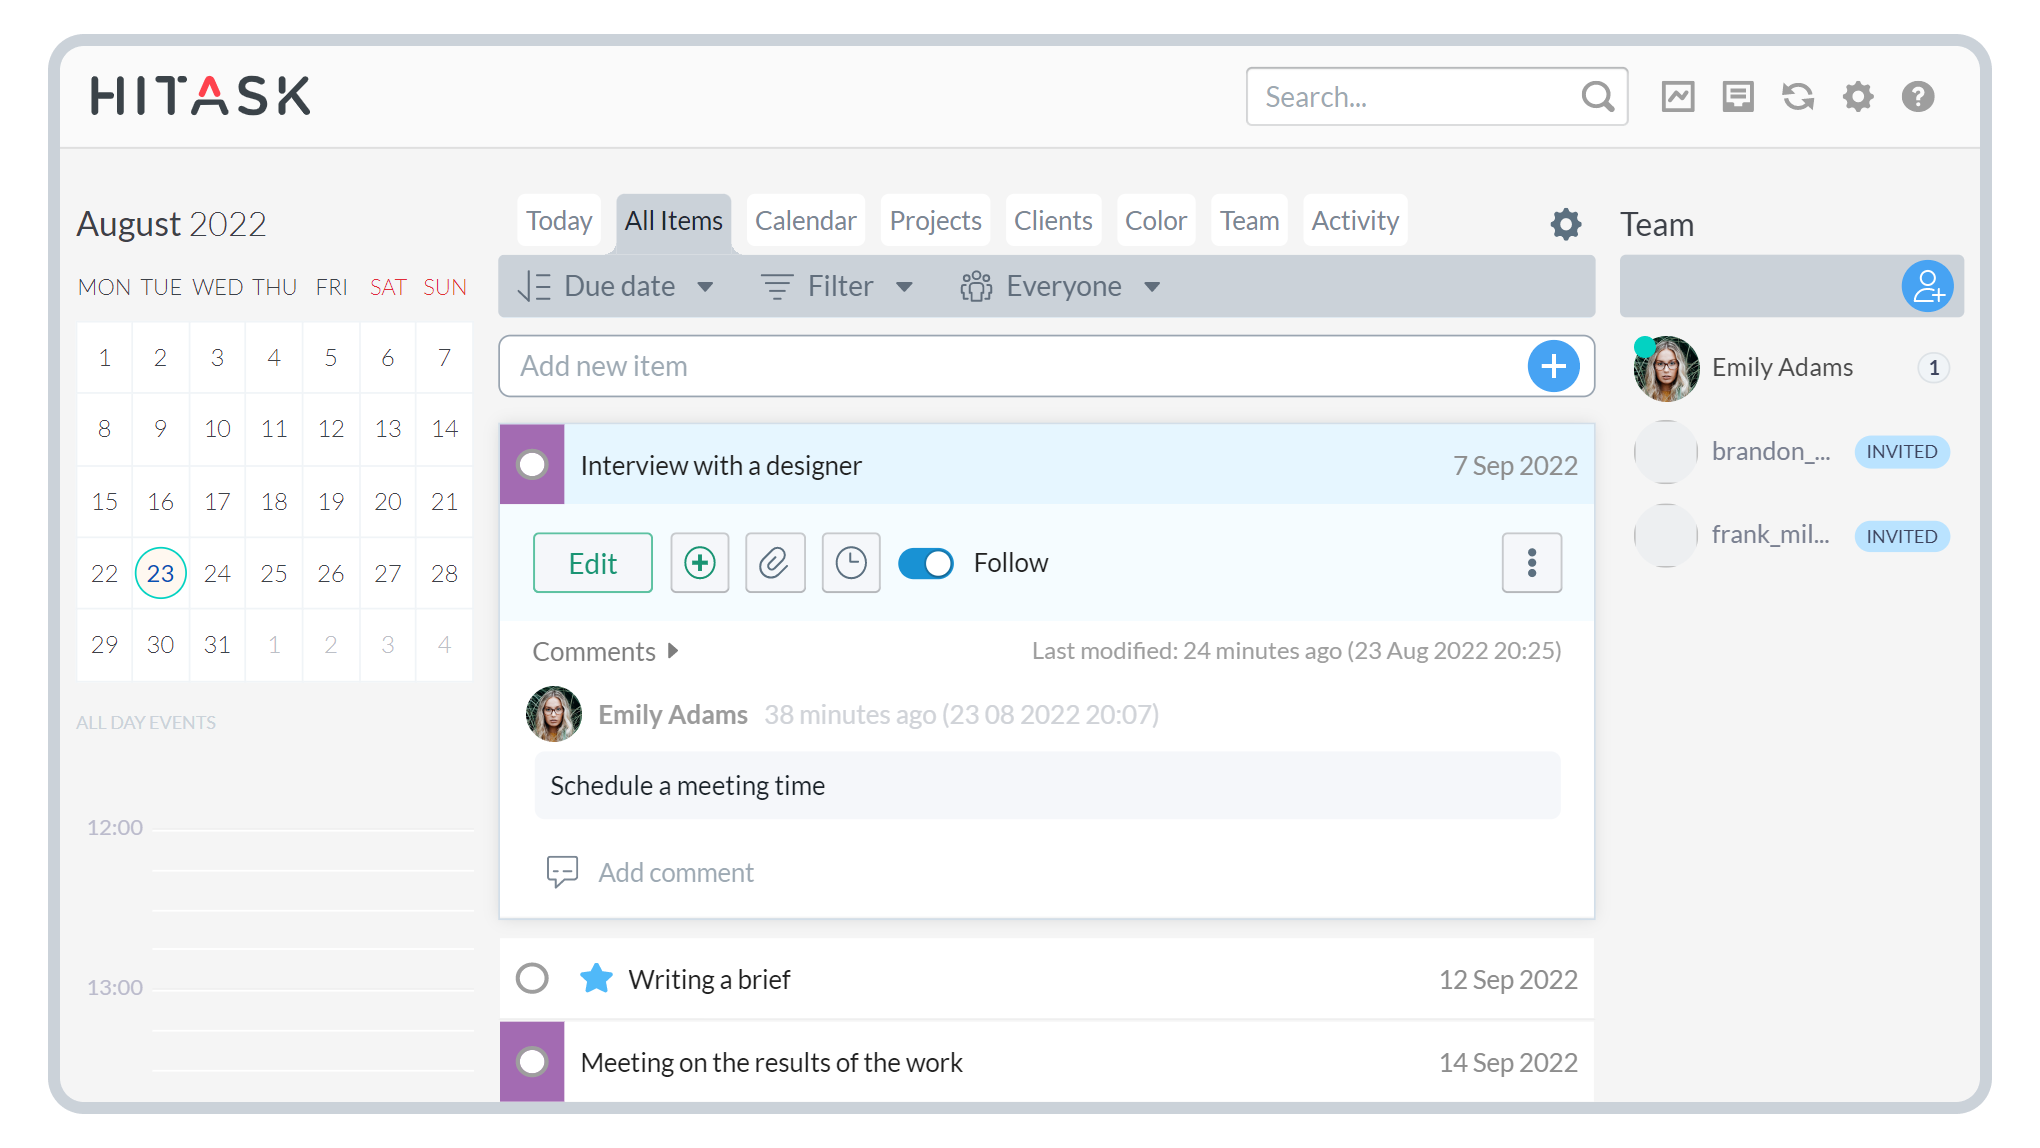
Task: Click Add comment link
Action: (x=676, y=873)
